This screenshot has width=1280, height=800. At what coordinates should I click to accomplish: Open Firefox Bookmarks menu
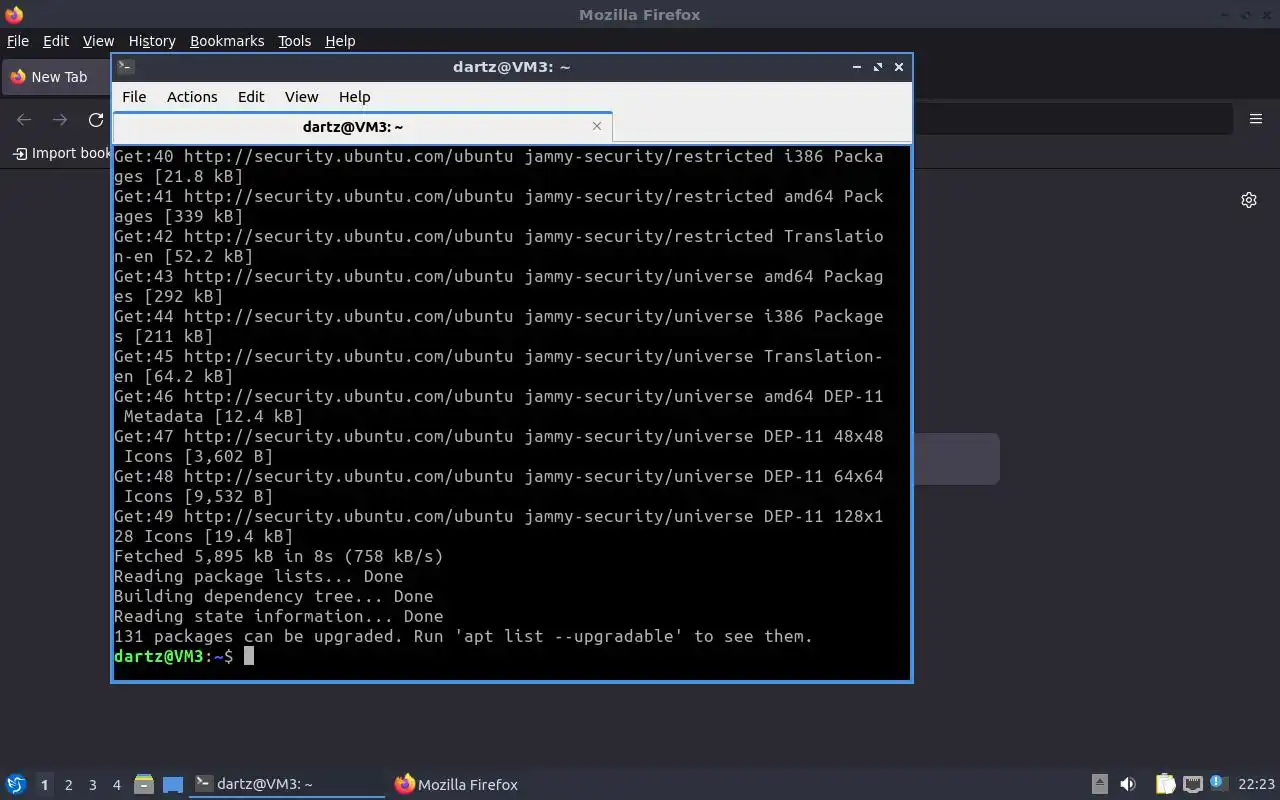[x=227, y=41]
